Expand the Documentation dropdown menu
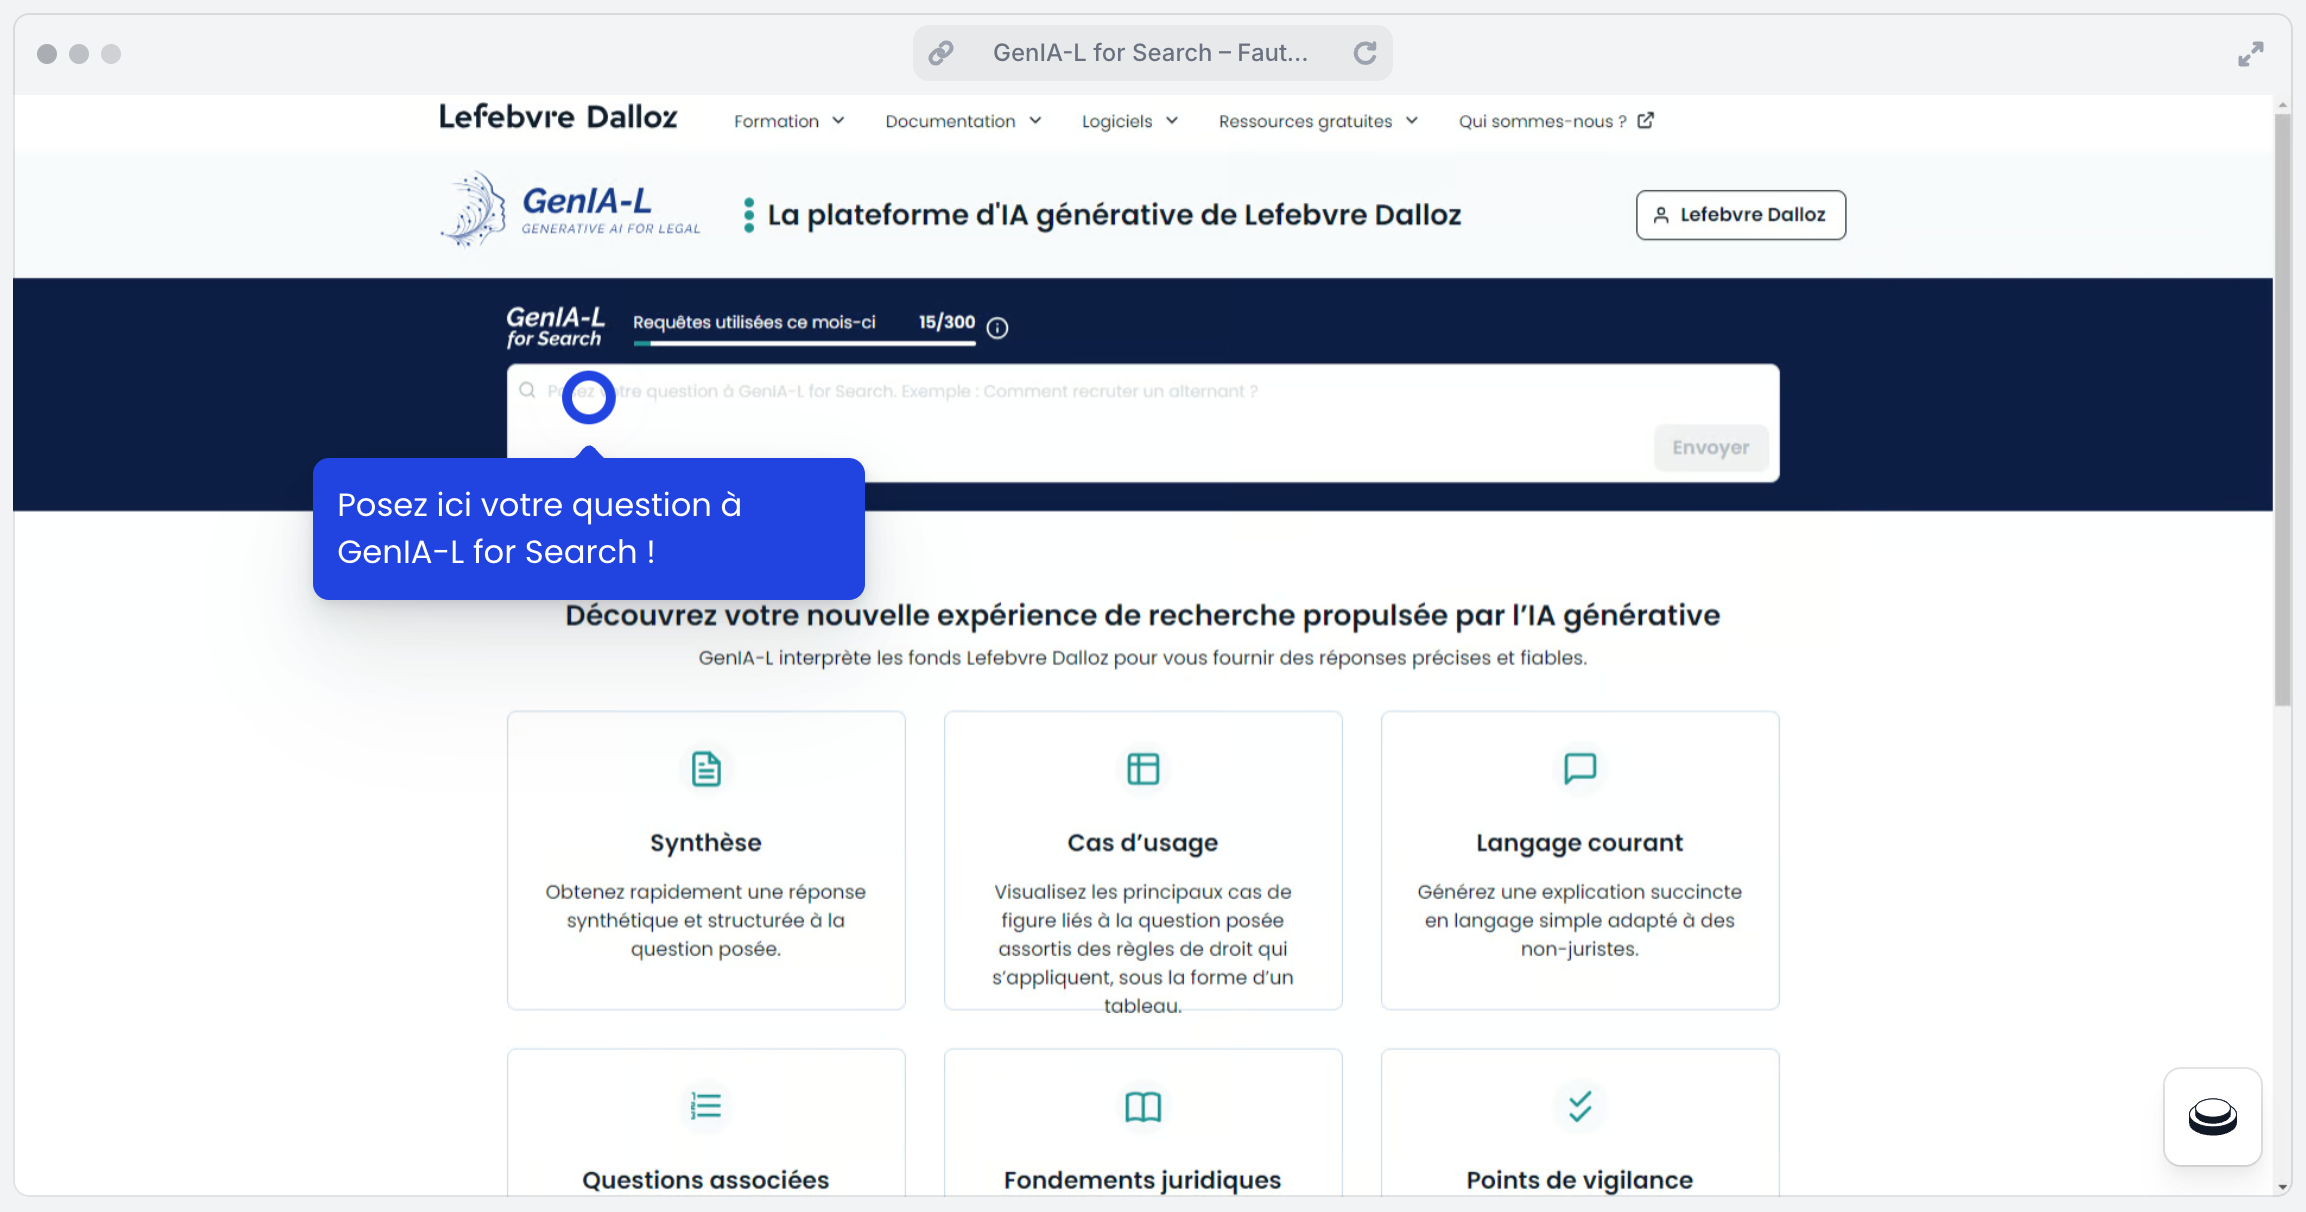Viewport: 2306px width, 1212px height. point(963,121)
